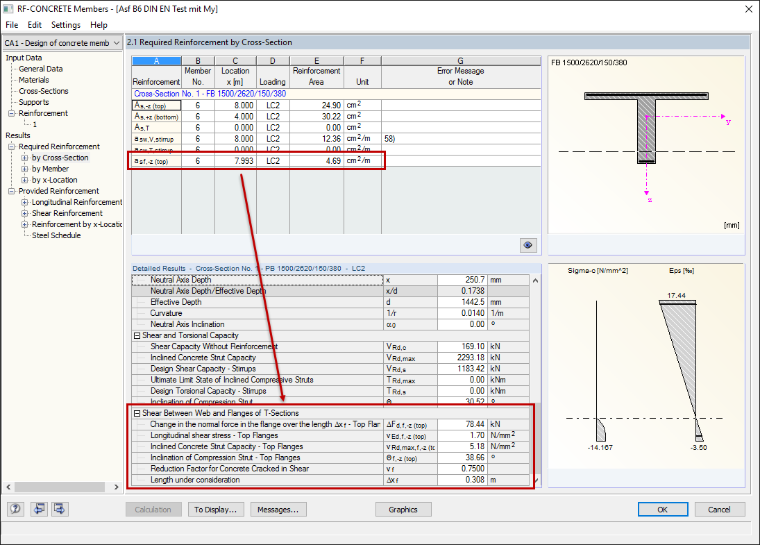Select Supports in the navigator
Image resolution: width=760 pixels, height=545 pixels.
pyautogui.click(x=34, y=102)
